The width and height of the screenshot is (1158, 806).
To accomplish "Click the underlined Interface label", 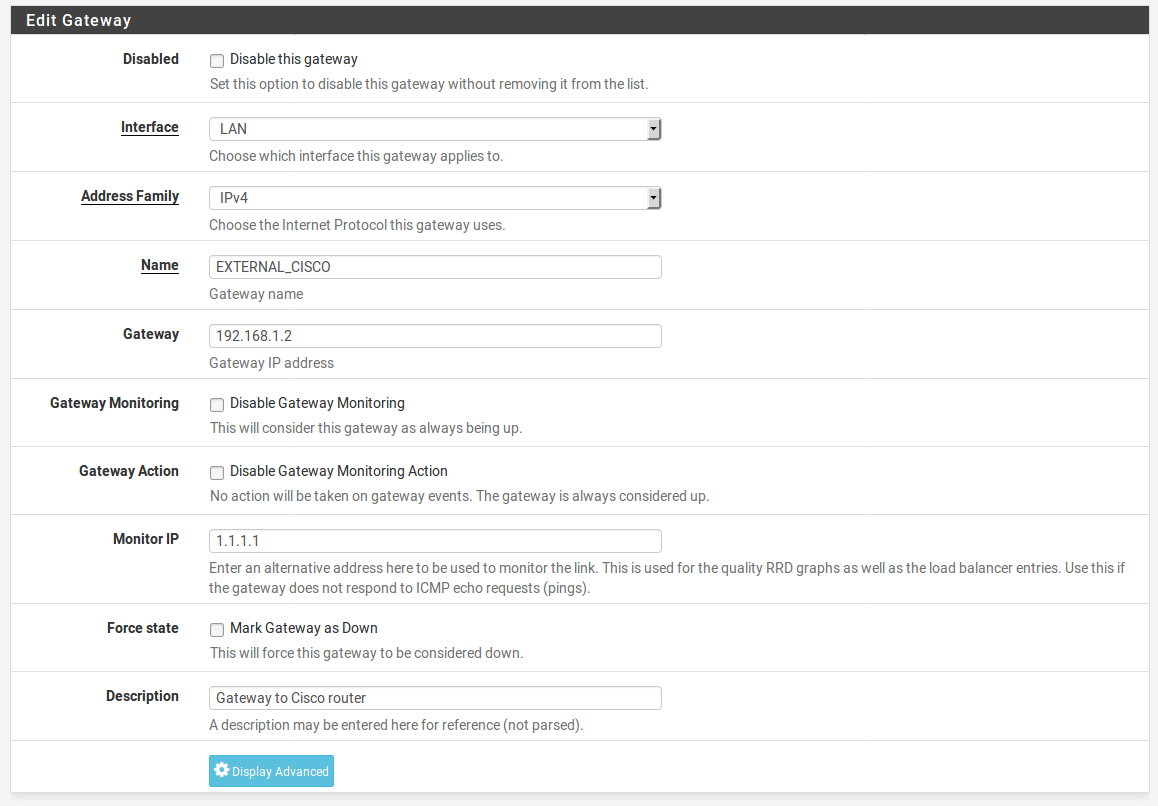I will (x=150, y=127).
